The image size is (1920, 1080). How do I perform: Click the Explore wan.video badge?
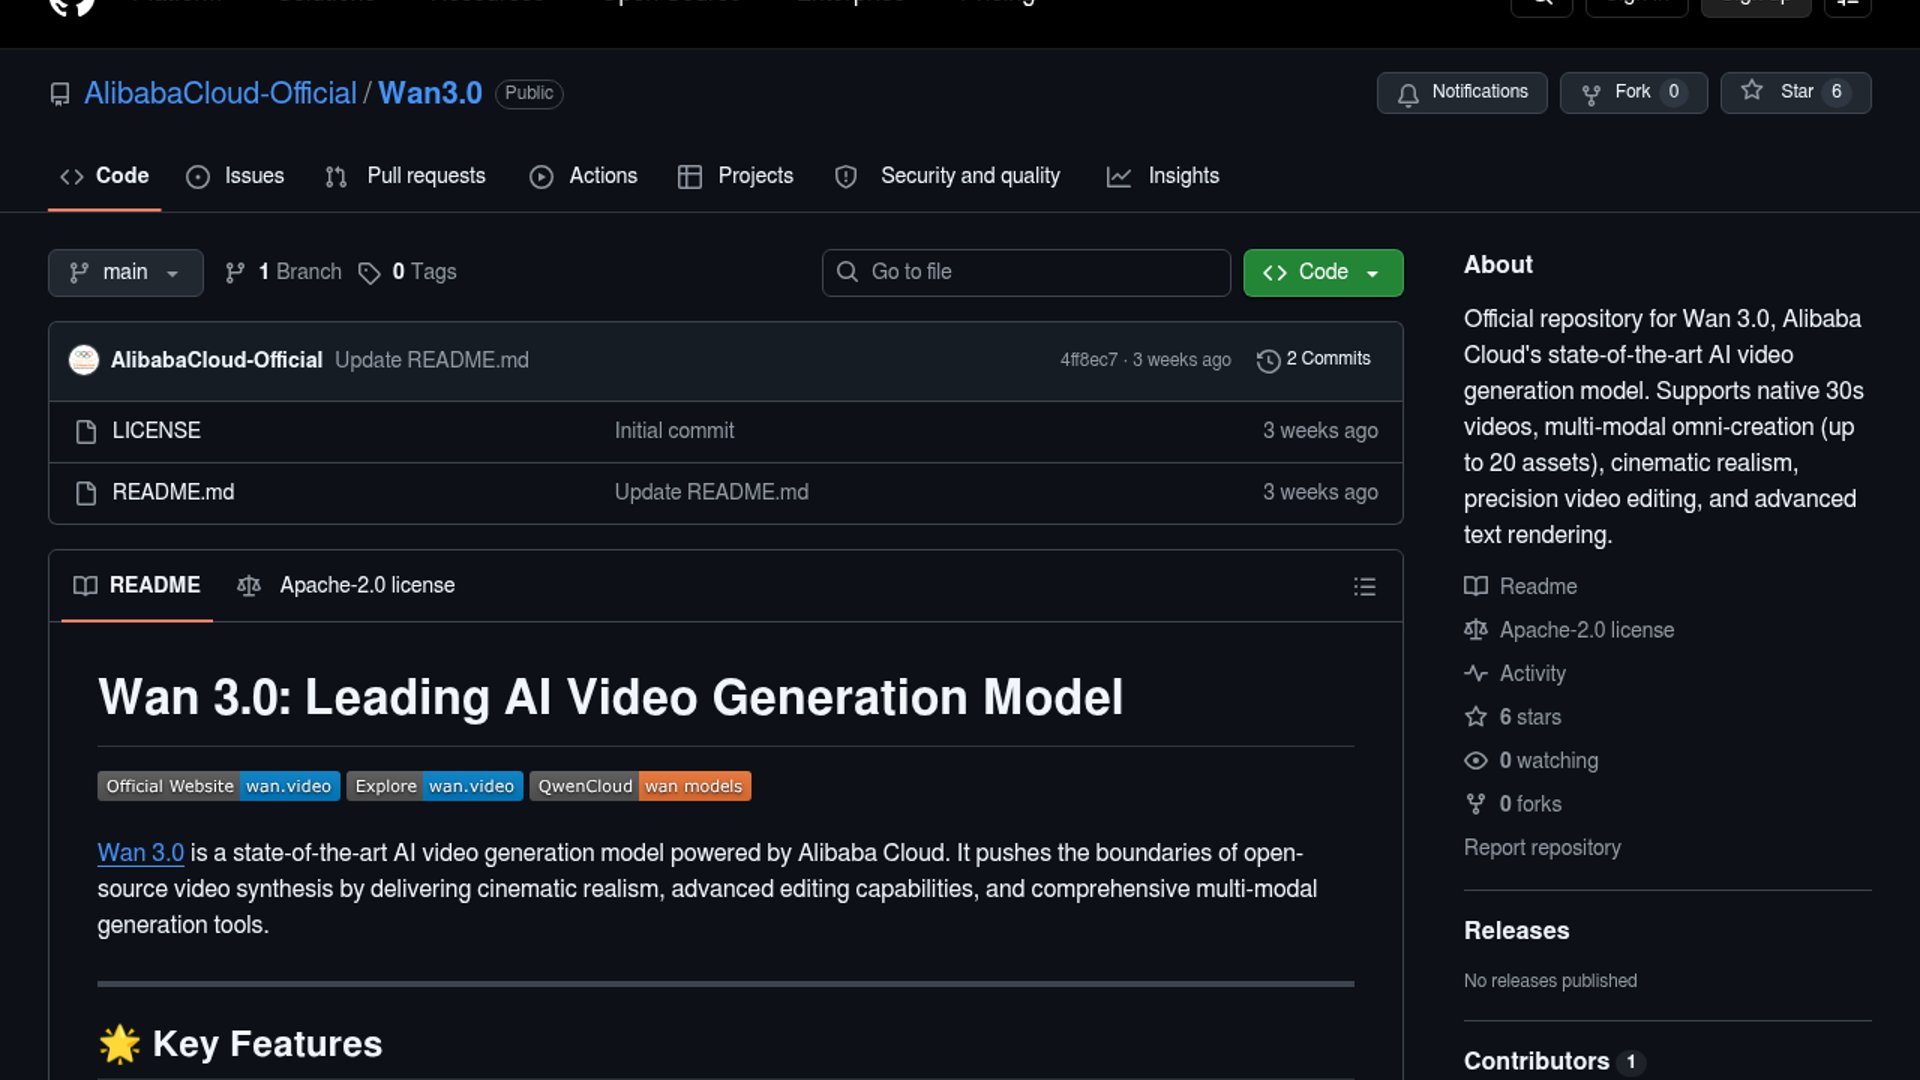pyautogui.click(x=434, y=786)
